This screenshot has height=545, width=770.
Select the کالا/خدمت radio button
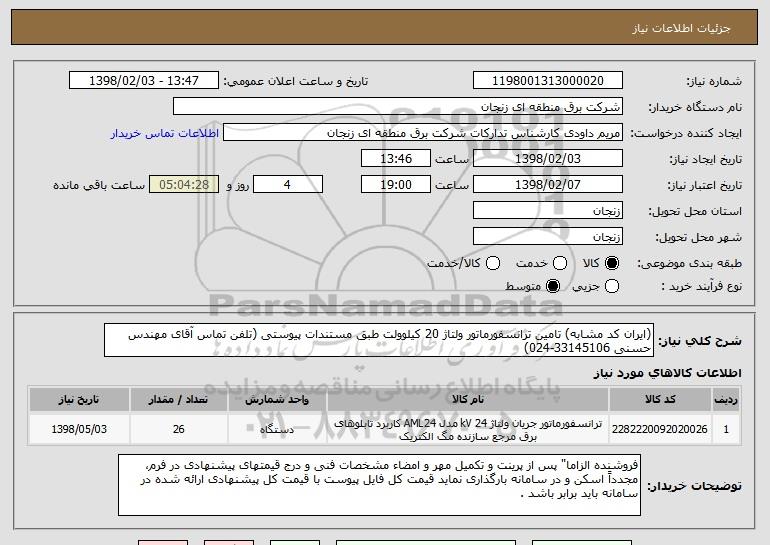pos(493,263)
